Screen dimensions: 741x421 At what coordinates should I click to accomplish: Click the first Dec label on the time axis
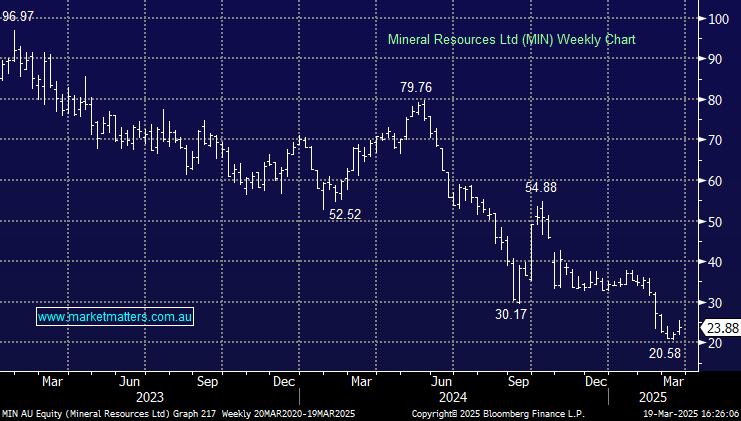284,381
